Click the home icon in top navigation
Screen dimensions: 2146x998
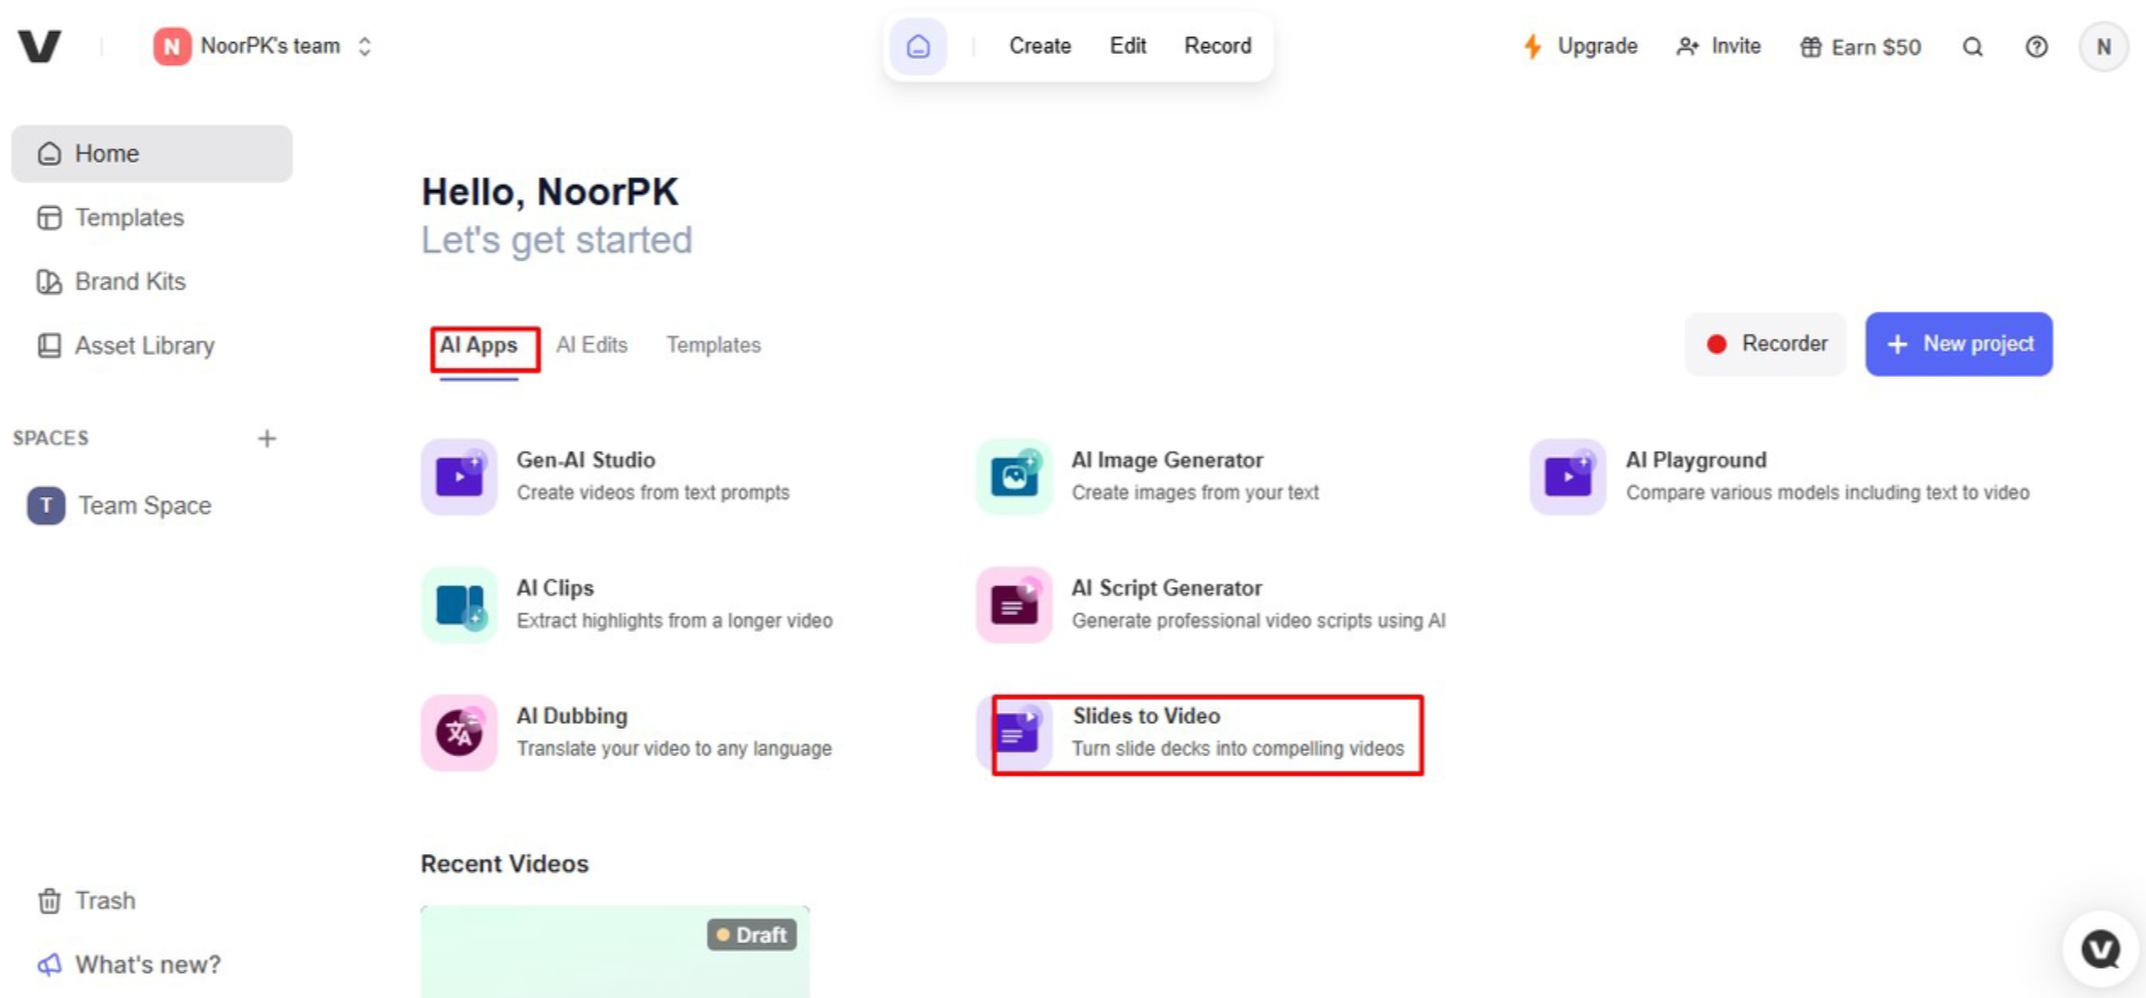point(918,46)
